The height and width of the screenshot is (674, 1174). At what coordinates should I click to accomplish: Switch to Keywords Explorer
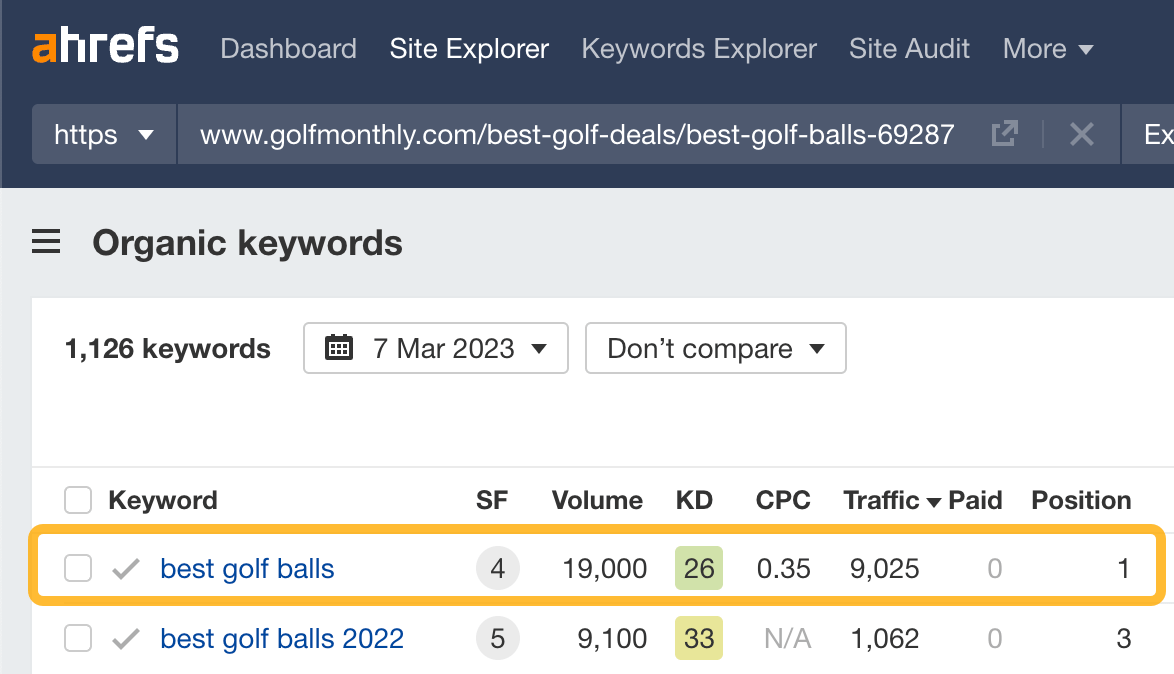click(x=698, y=48)
